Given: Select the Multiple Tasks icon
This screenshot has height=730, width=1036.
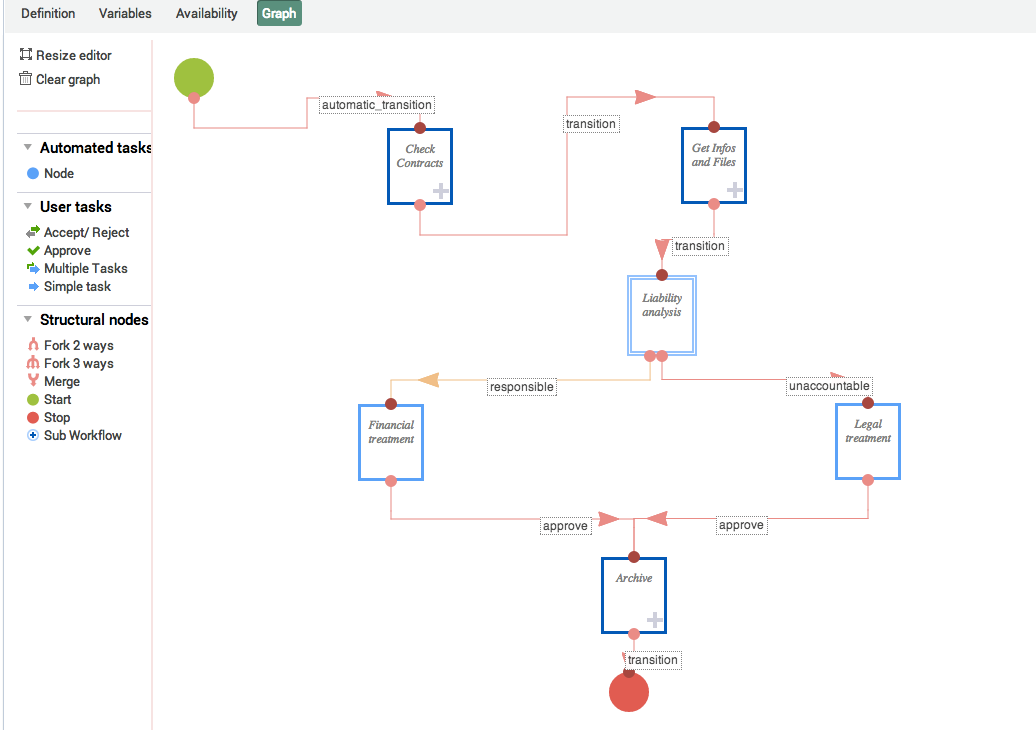Looking at the screenshot, I should click(33, 268).
